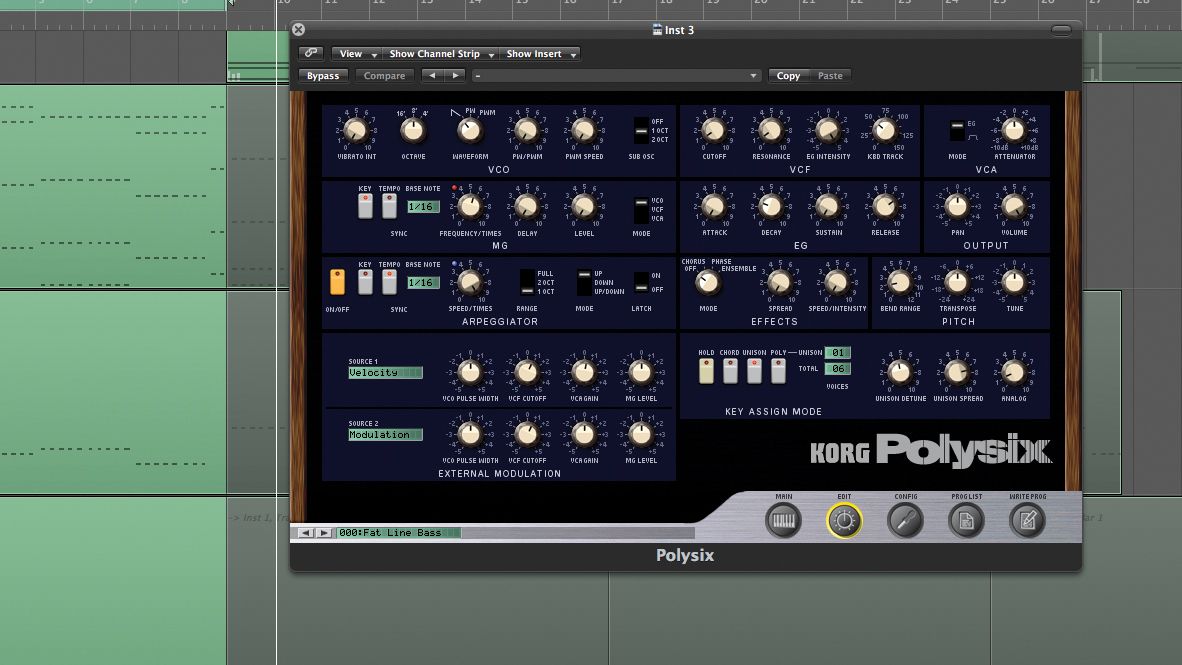Open the Main keyboard view
The image size is (1182, 665).
point(783,520)
